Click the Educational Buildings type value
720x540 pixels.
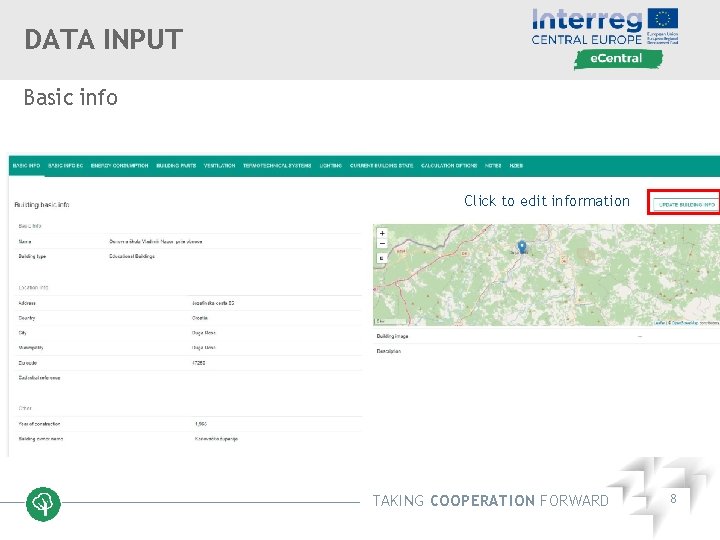point(132,256)
